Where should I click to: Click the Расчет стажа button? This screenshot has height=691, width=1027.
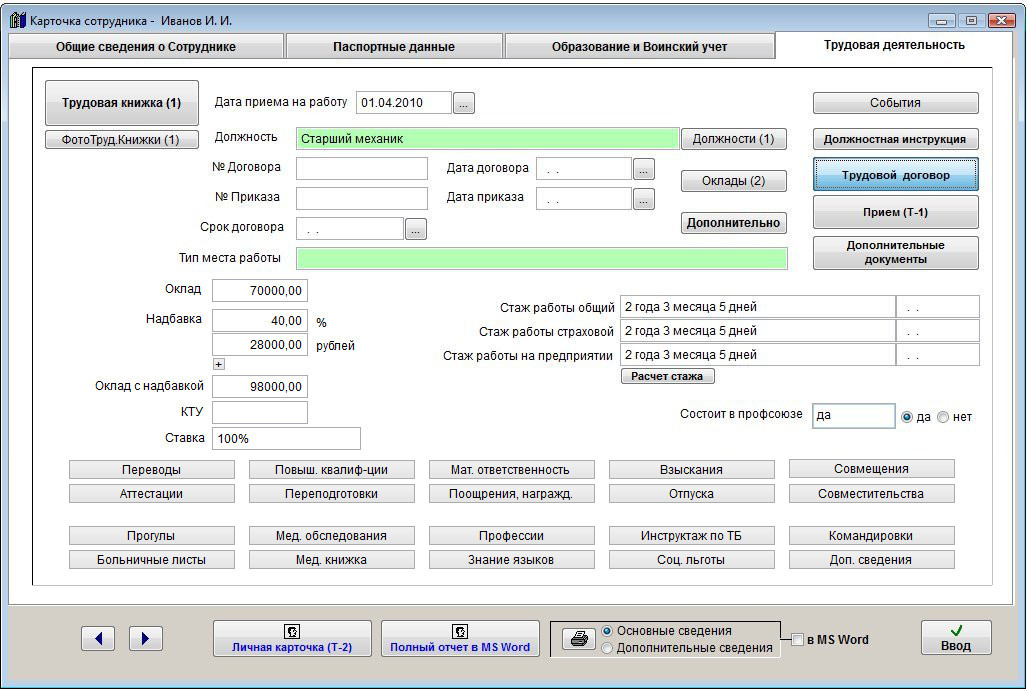pos(667,377)
